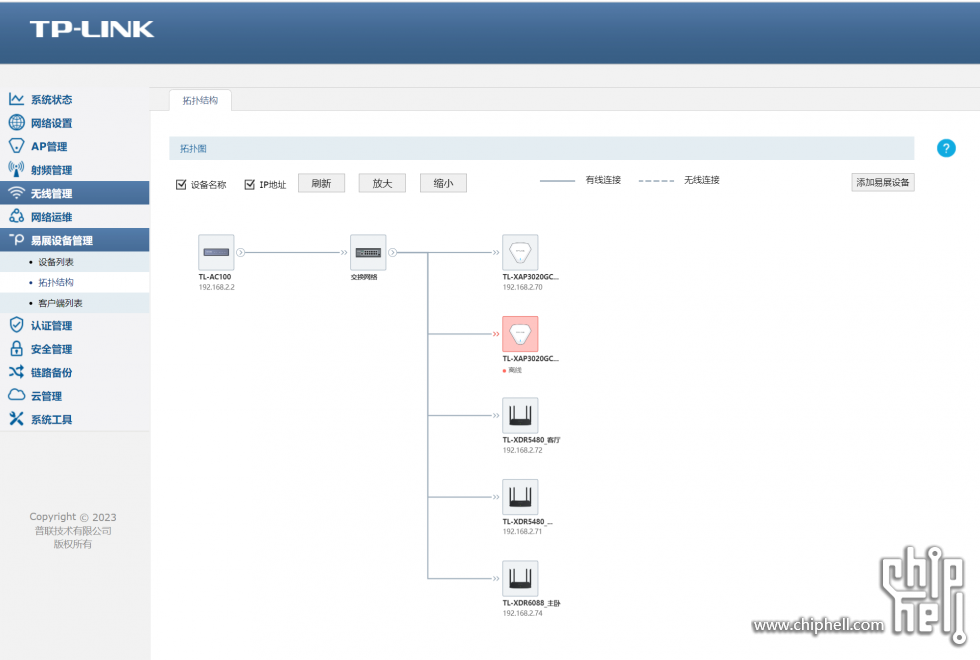Click the 刷新 button
This screenshot has height=660, width=980.
tap(321, 183)
